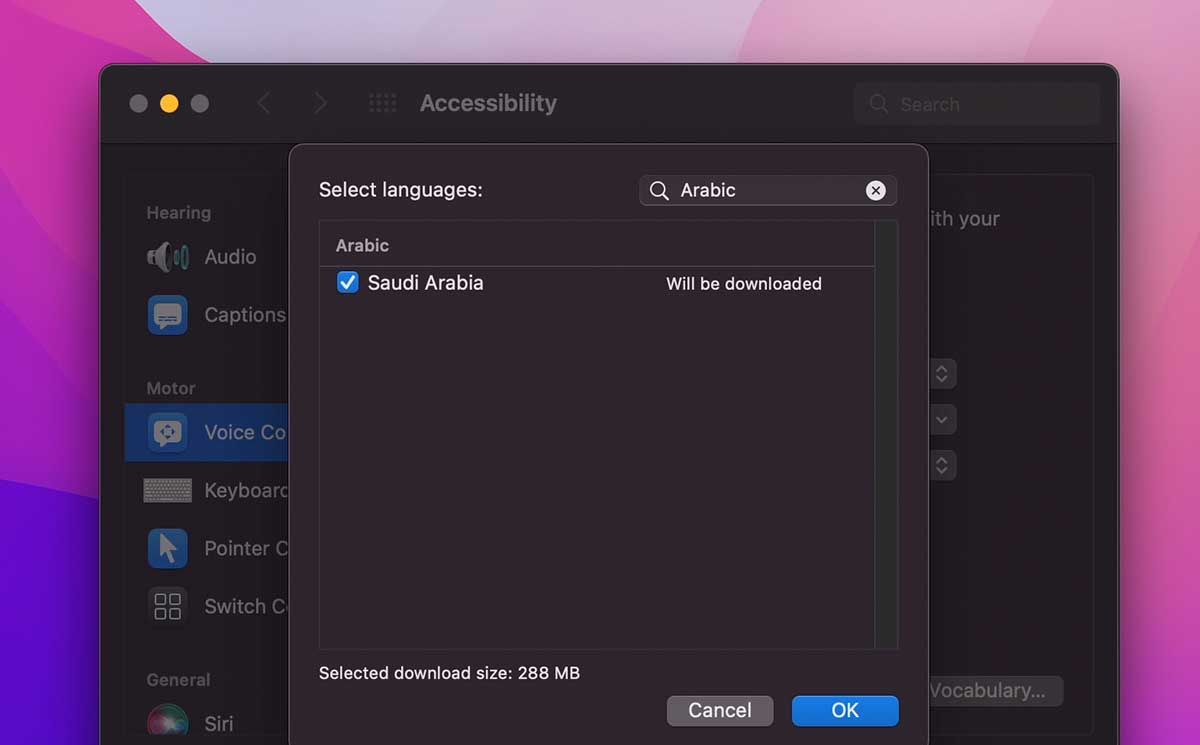Viewport: 1200px width, 745px height.
Task: Open the Vocabulary settings
Action: [x=994, y=690]
